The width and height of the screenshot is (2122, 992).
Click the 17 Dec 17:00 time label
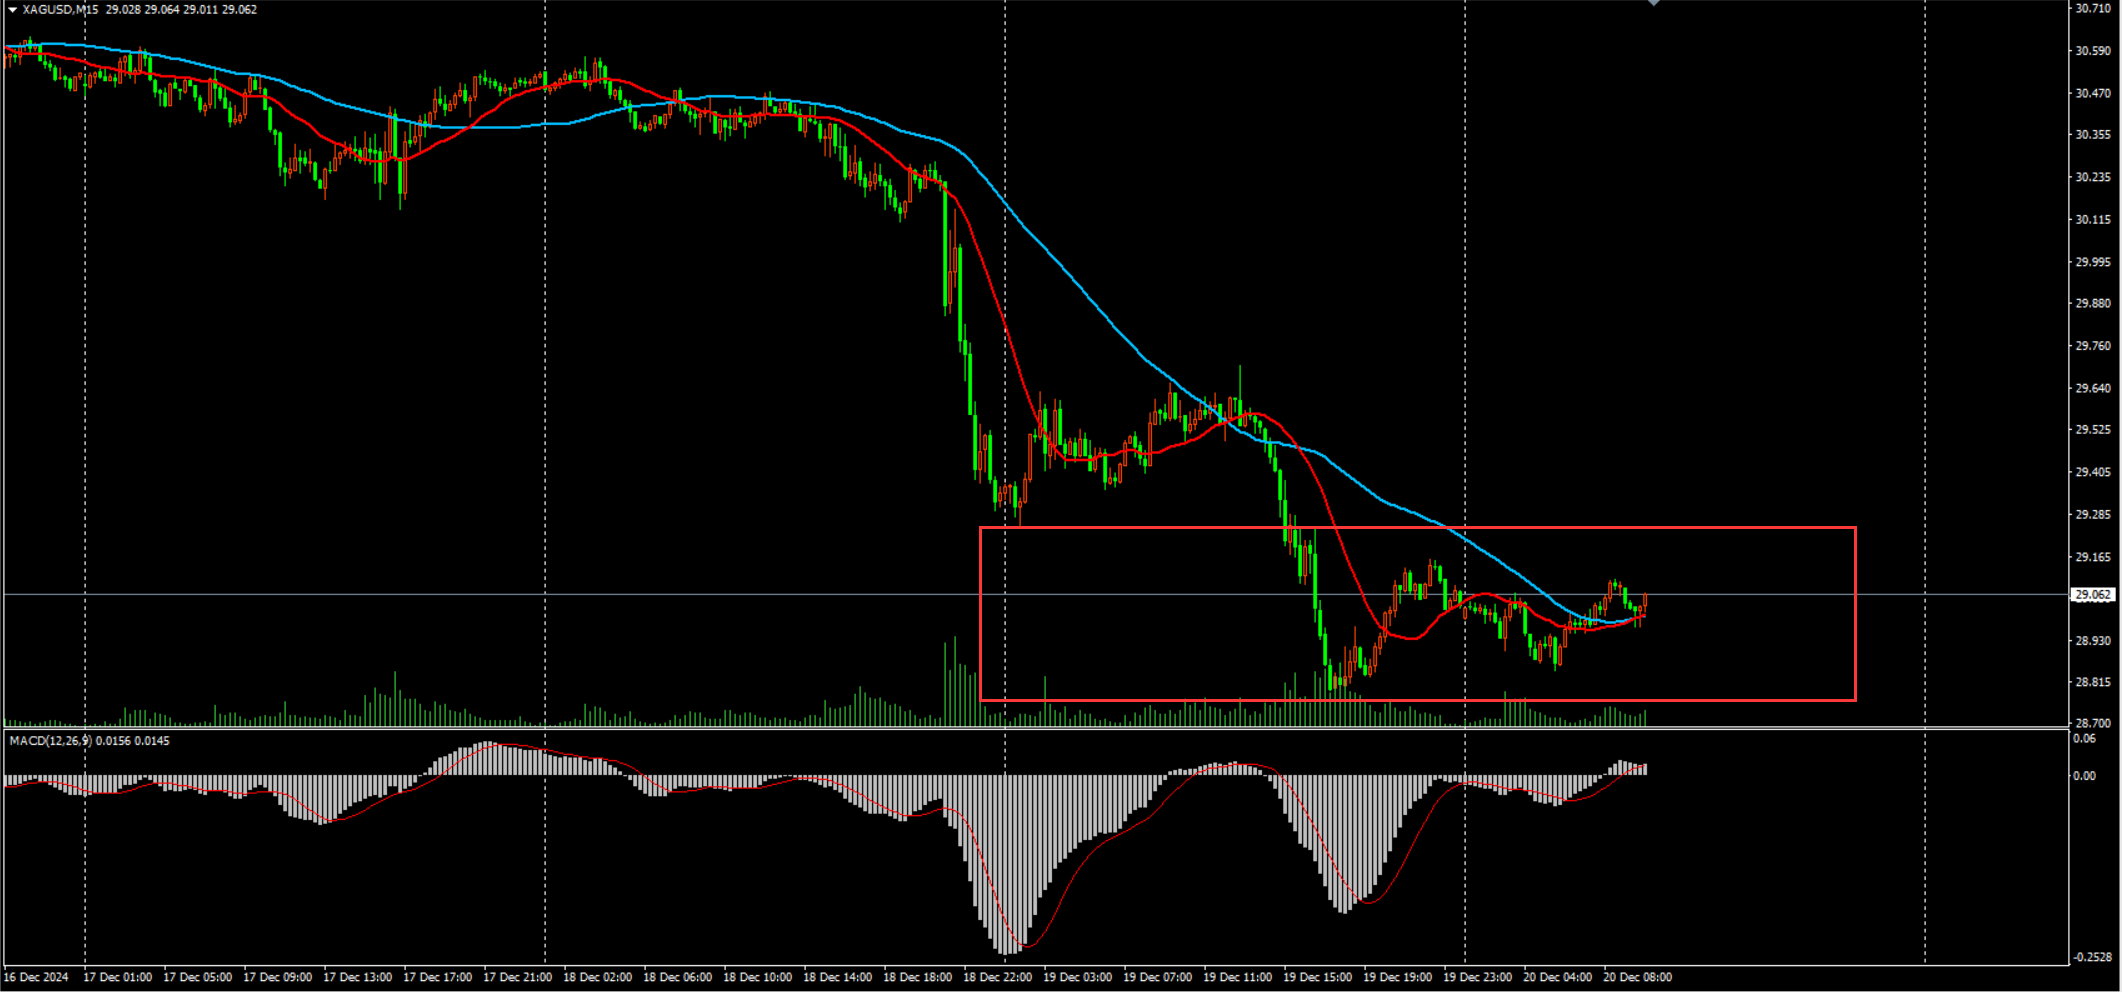click(438, 978)
